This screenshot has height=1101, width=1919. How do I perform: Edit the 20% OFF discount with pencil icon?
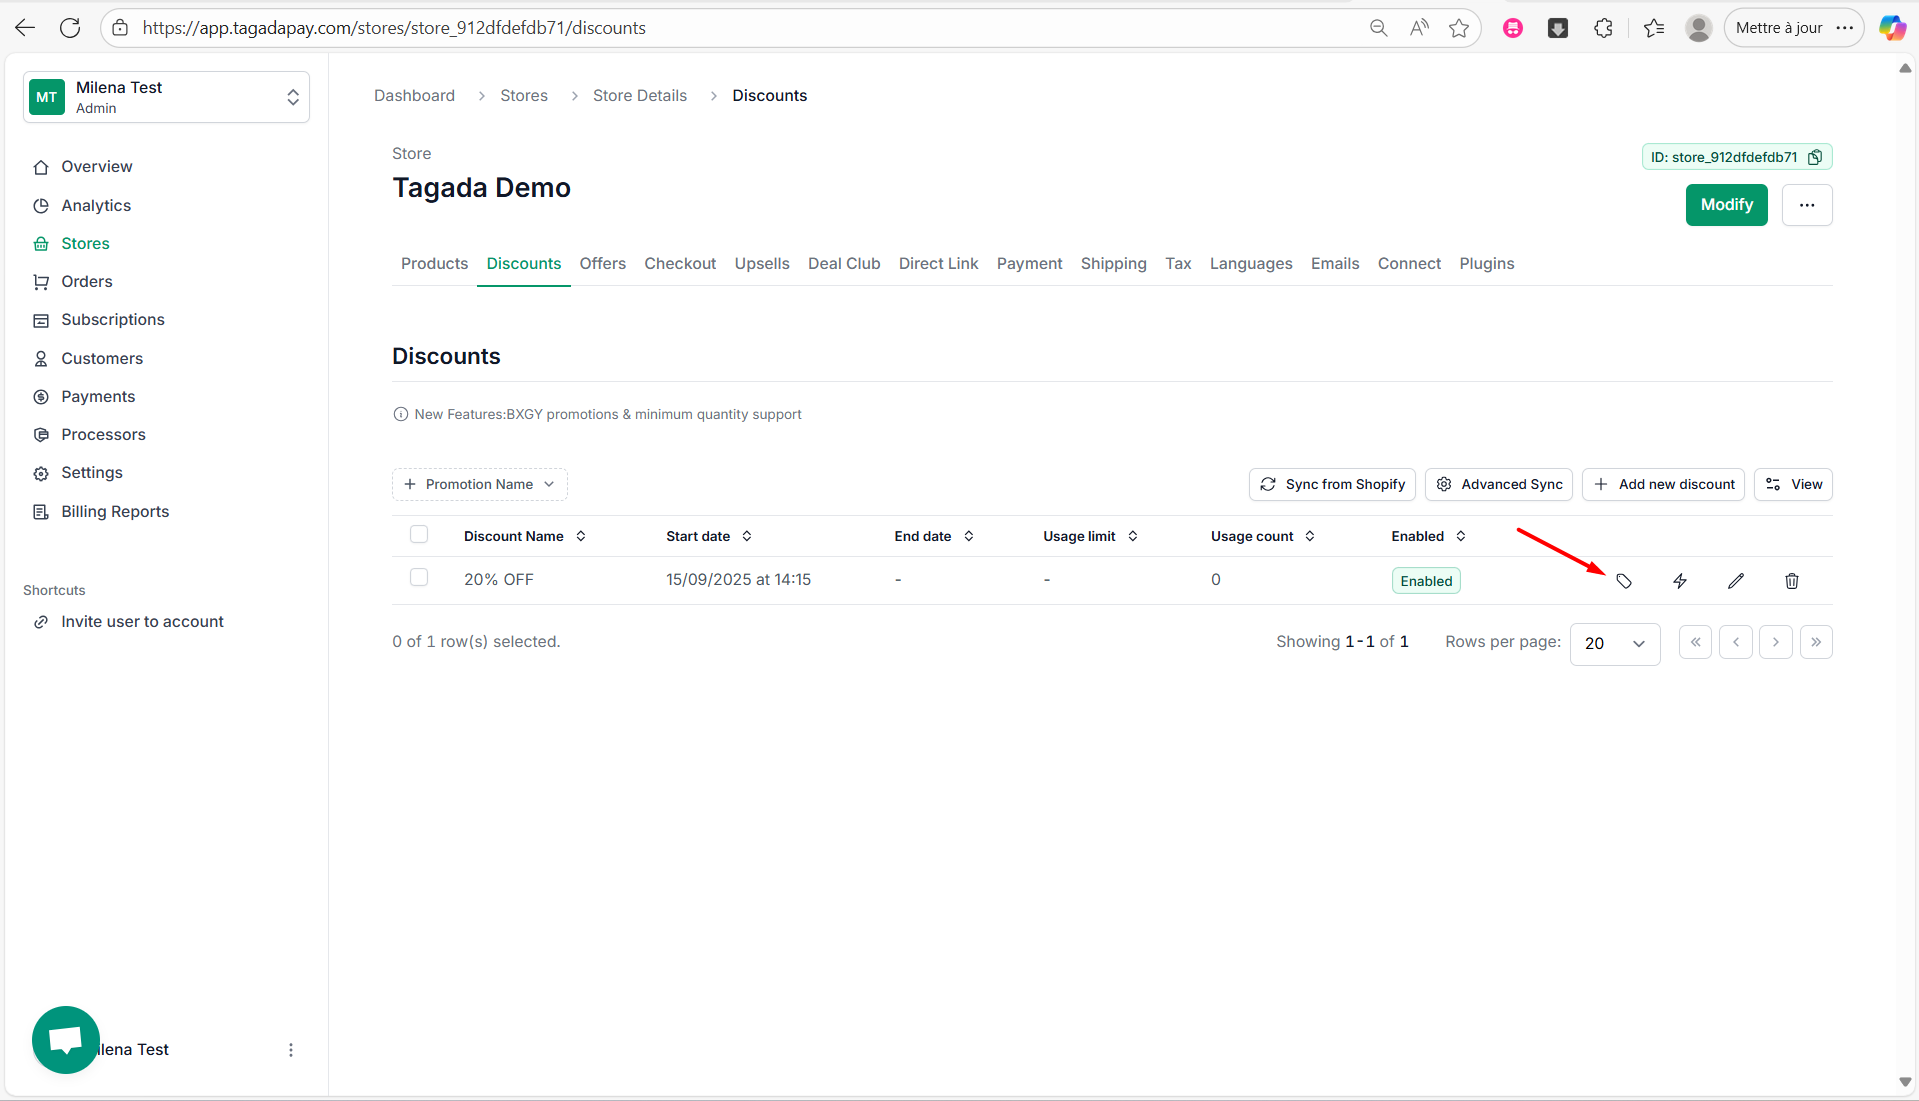click(x=1736, y=581)
